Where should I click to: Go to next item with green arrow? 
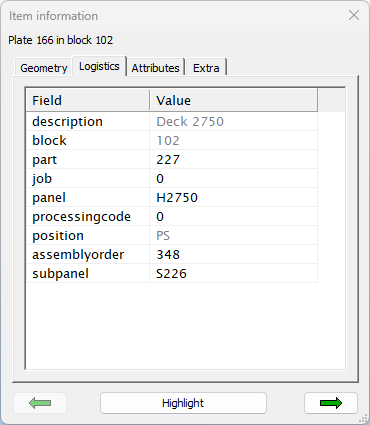[331, 403]
